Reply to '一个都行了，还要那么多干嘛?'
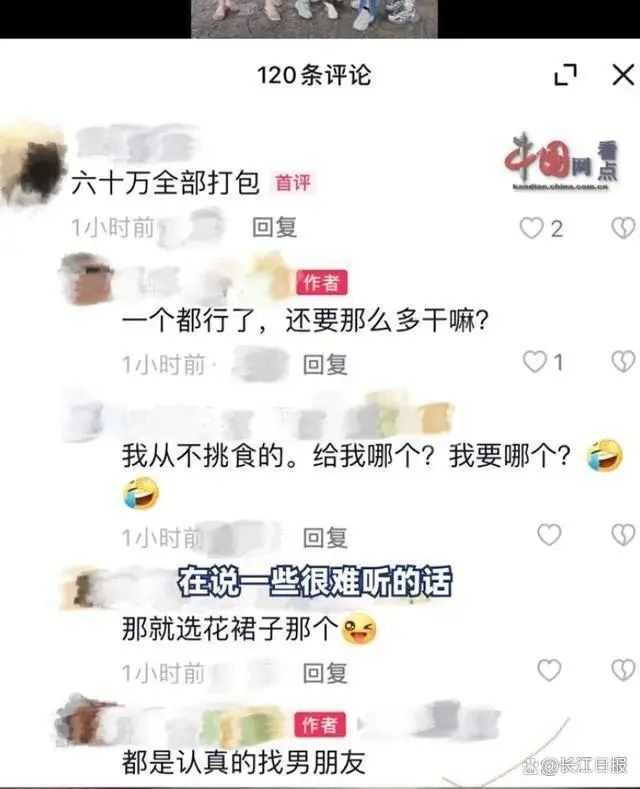 coord(325,364)
